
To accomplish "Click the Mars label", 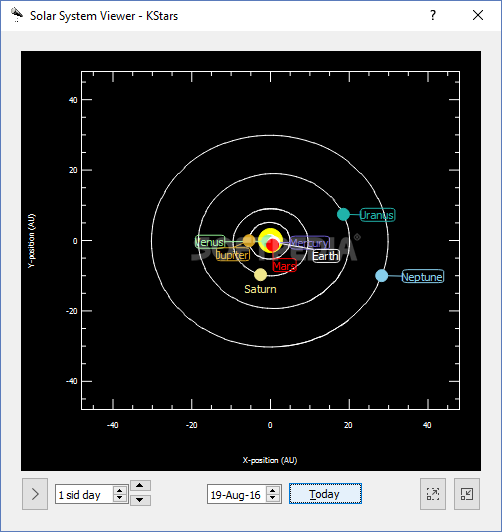I will pyautogui.click(x=285, y=266).
